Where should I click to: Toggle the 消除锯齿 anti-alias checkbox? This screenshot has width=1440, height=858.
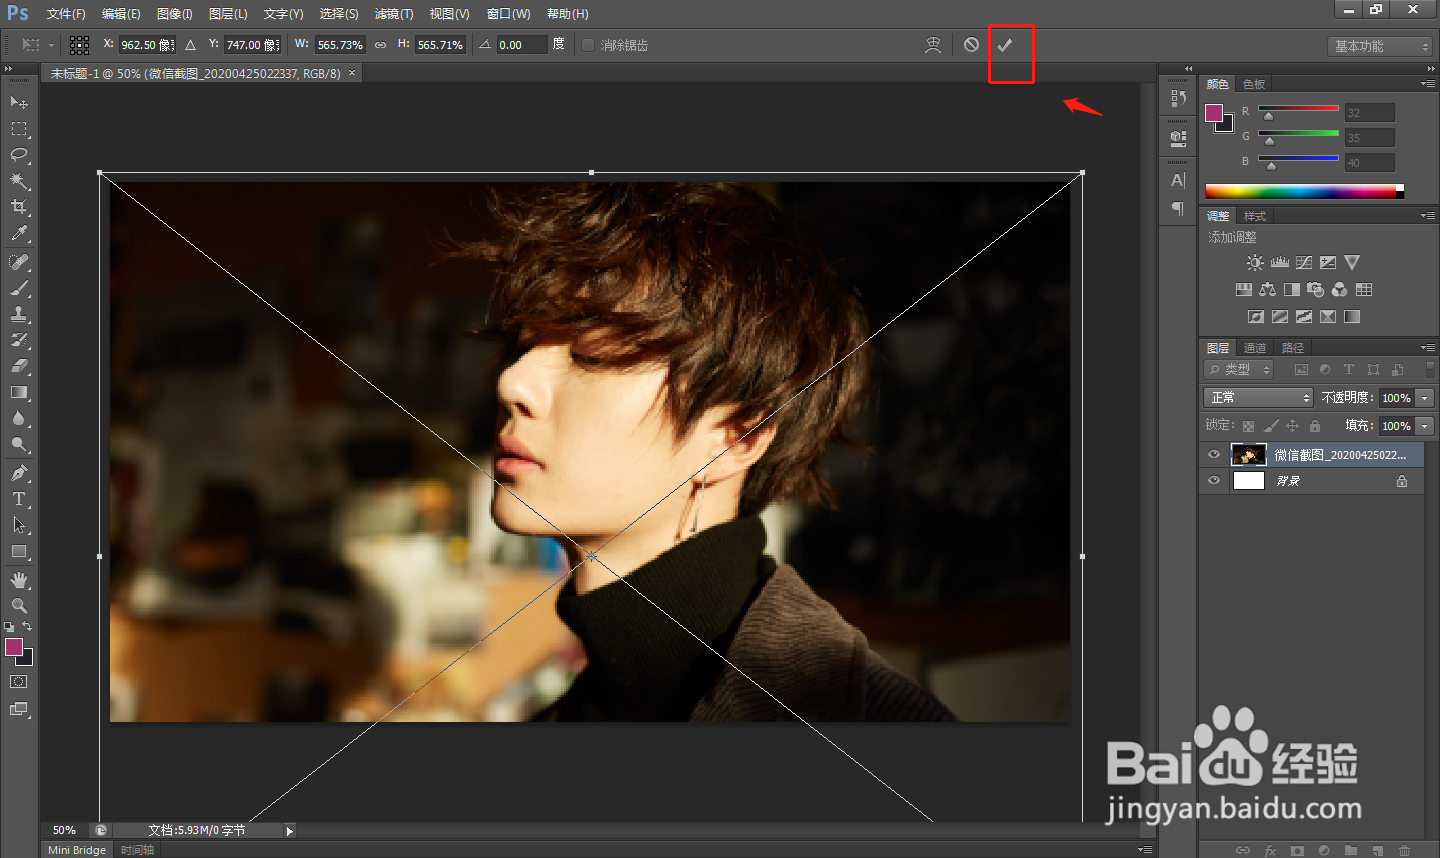coord(588,45)
